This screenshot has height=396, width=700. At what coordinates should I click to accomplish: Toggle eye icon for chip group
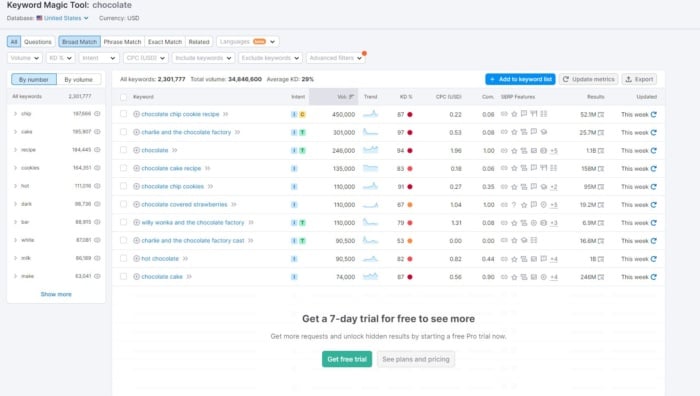coord(97,113)
